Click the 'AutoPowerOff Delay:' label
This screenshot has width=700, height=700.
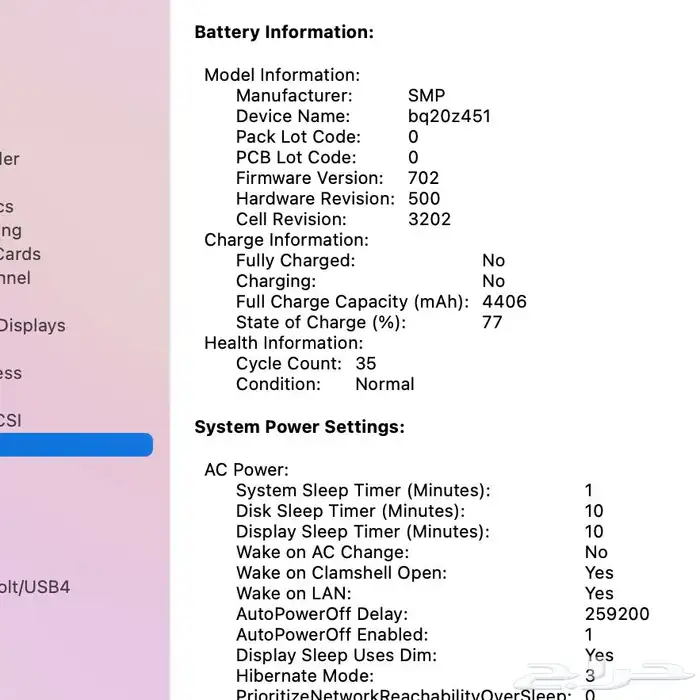pos(322,614)
